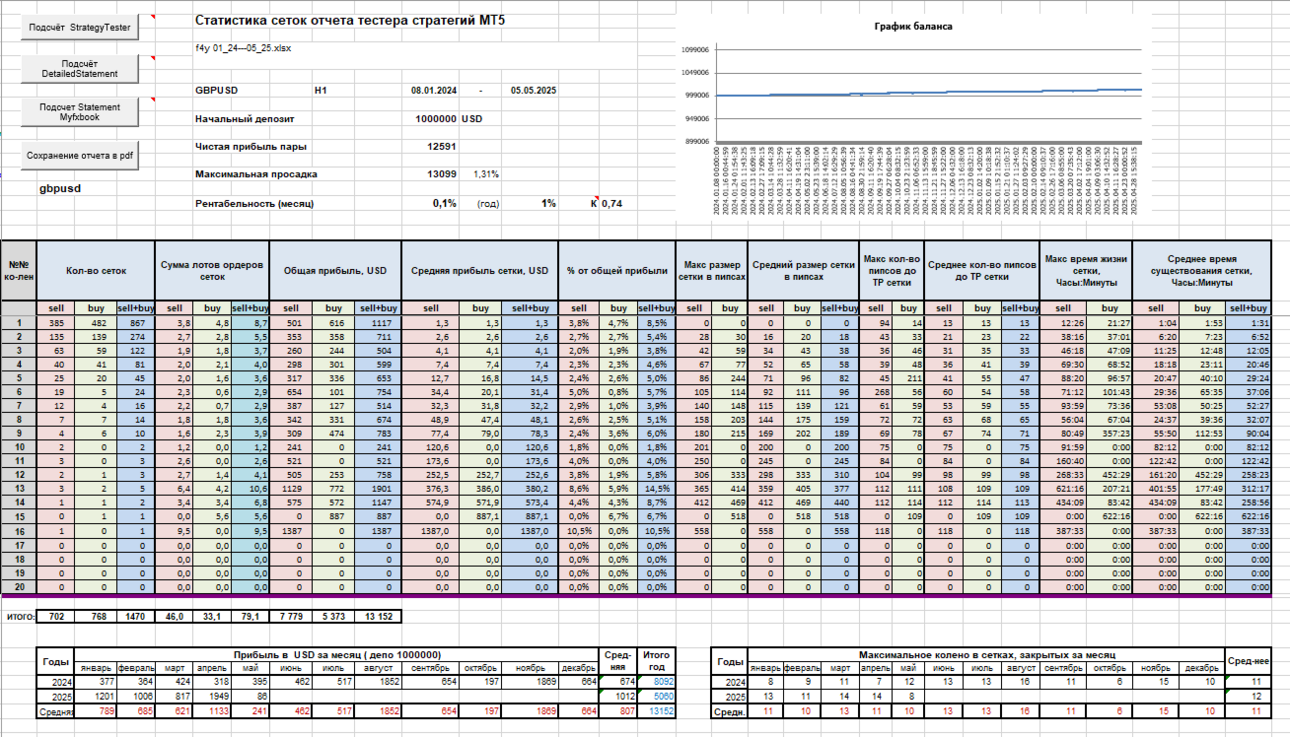Screen dimensions: 1290x737
Task: Click the GBPUSD symbol cell
Action: coord(217,90)
